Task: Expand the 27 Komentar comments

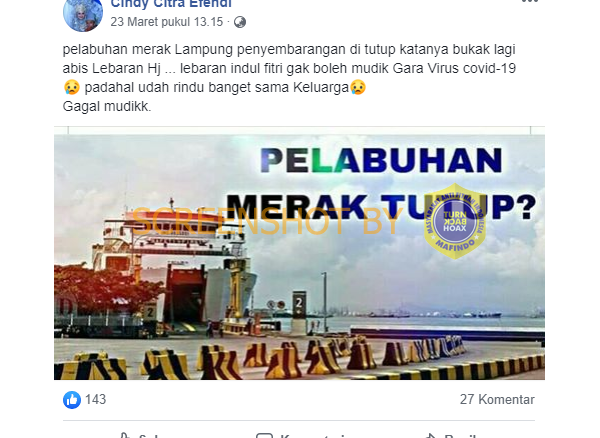Action: [x=497, y=400]
